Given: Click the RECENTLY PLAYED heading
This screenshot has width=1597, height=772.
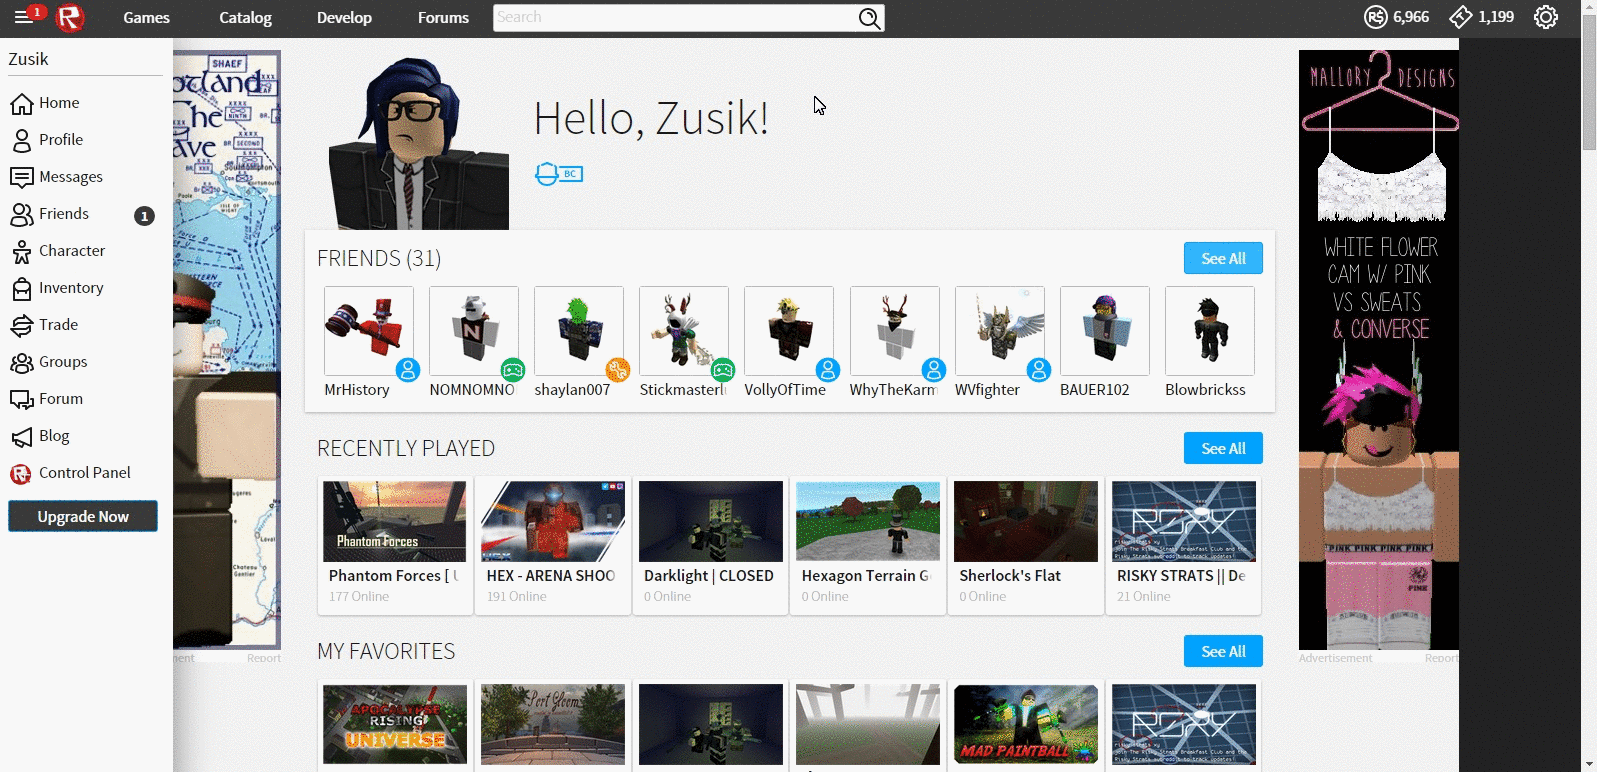Looking at the screenshot, I should pyautogui.click(x=406, y=448).
